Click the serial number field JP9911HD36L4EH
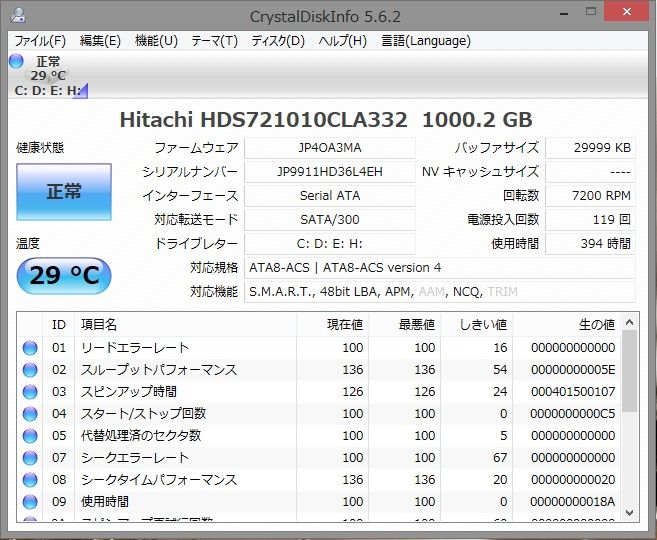The image size is (657, 540). click(x=330, y=172)
